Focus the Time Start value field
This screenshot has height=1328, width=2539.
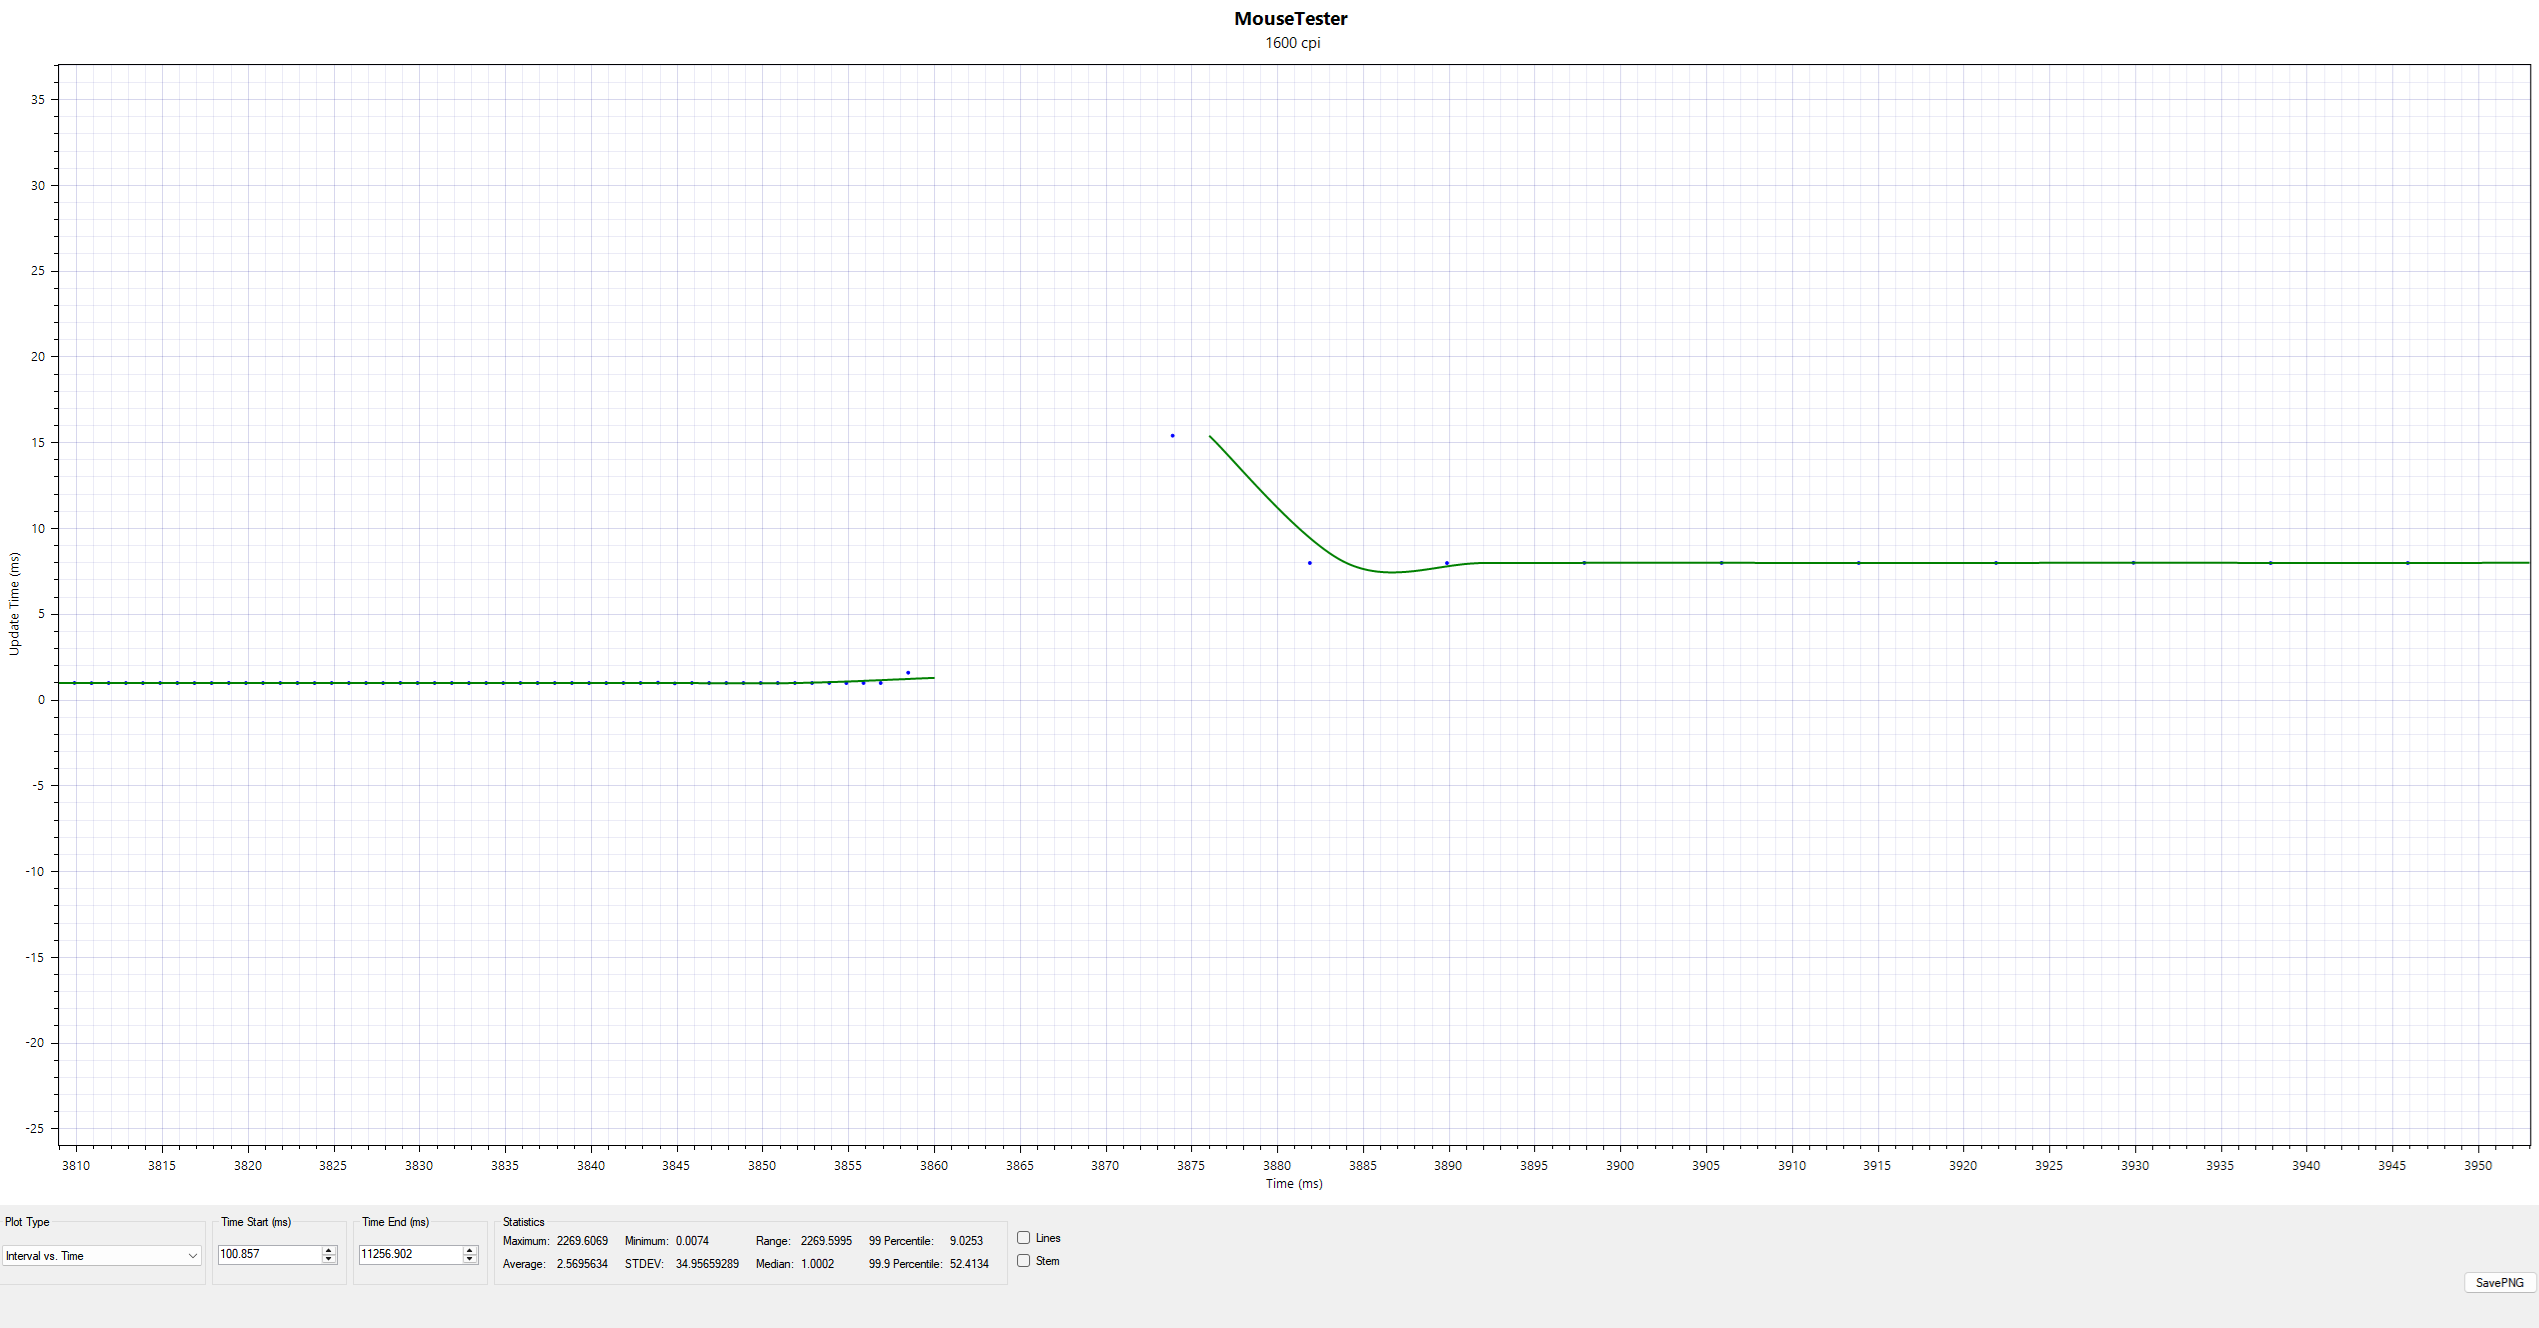[270, 1254]
